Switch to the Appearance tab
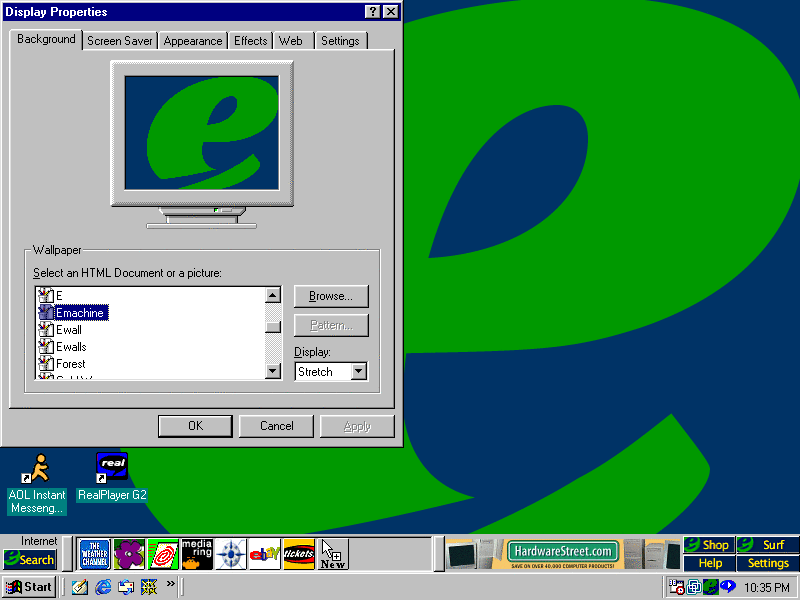Screen dimensions: 800x600 tap(193, 41)
